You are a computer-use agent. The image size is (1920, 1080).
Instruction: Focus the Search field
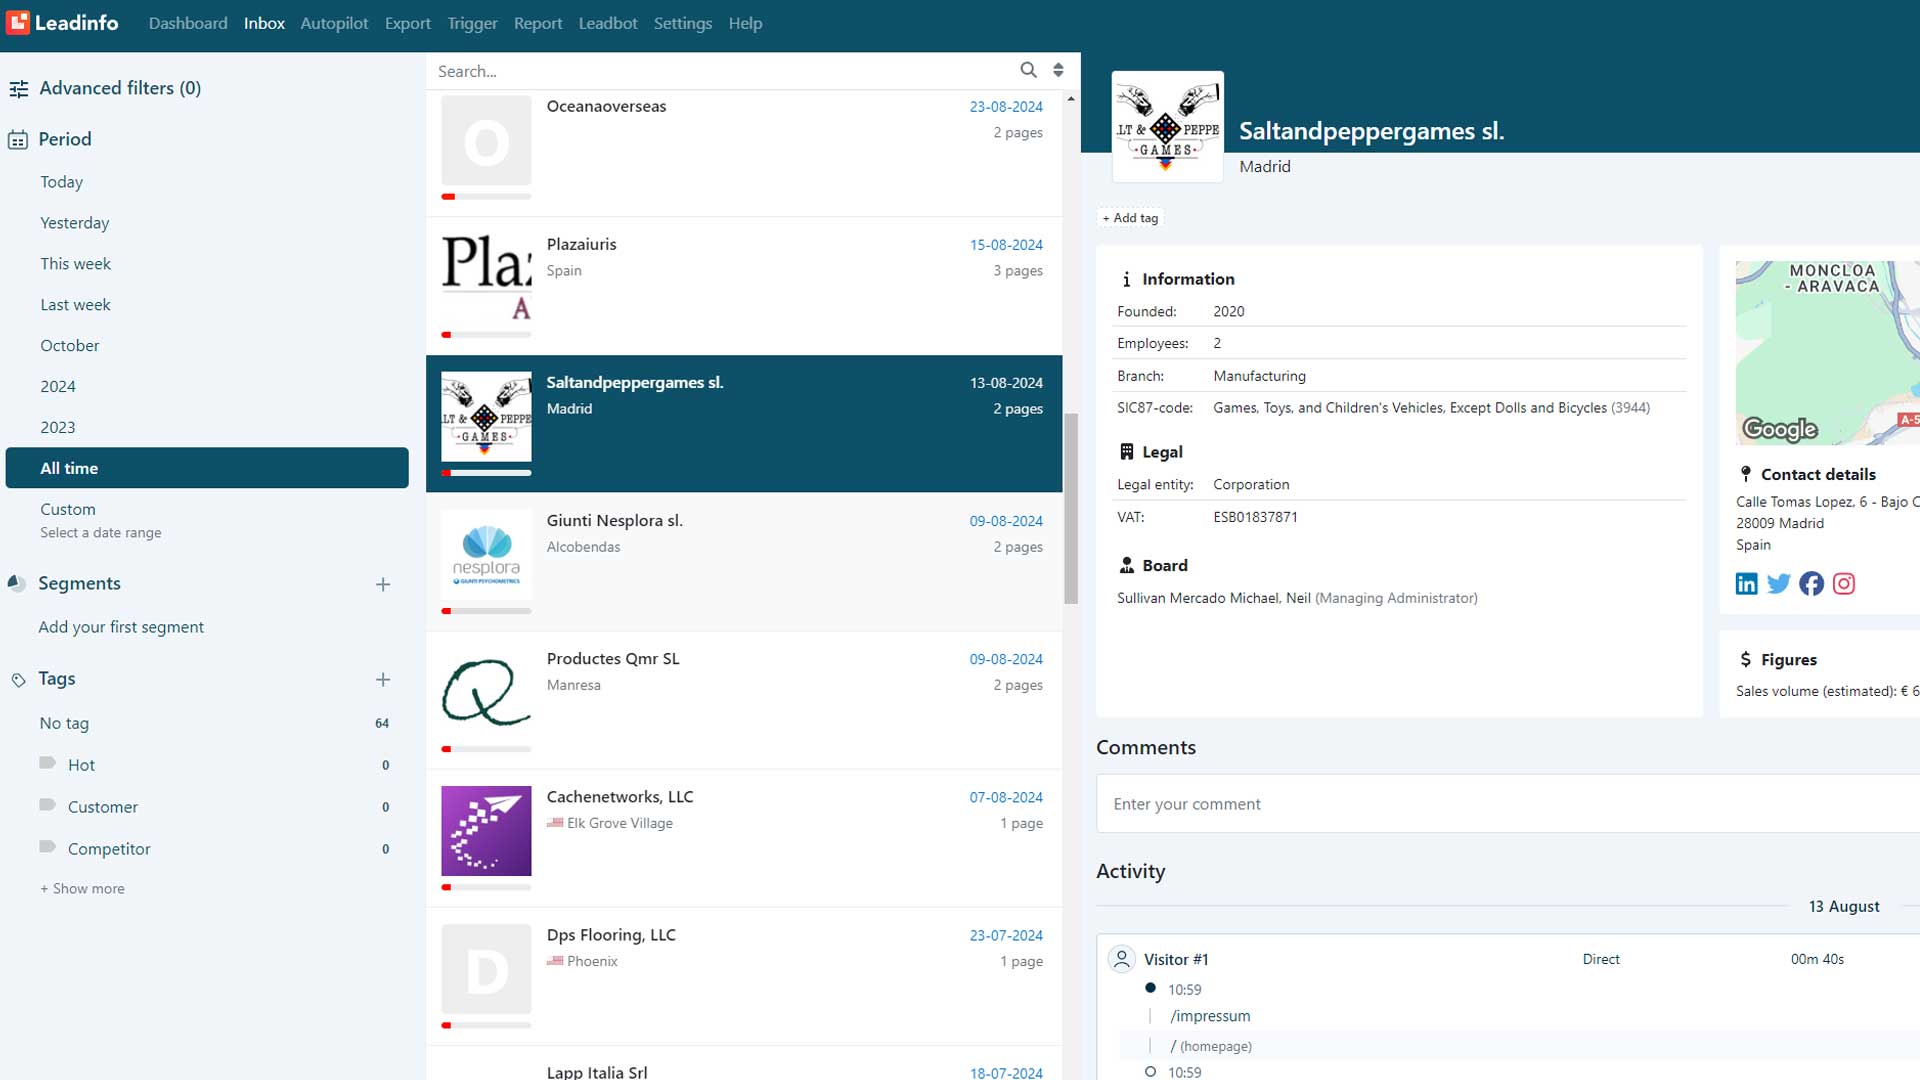click(720, 71)
